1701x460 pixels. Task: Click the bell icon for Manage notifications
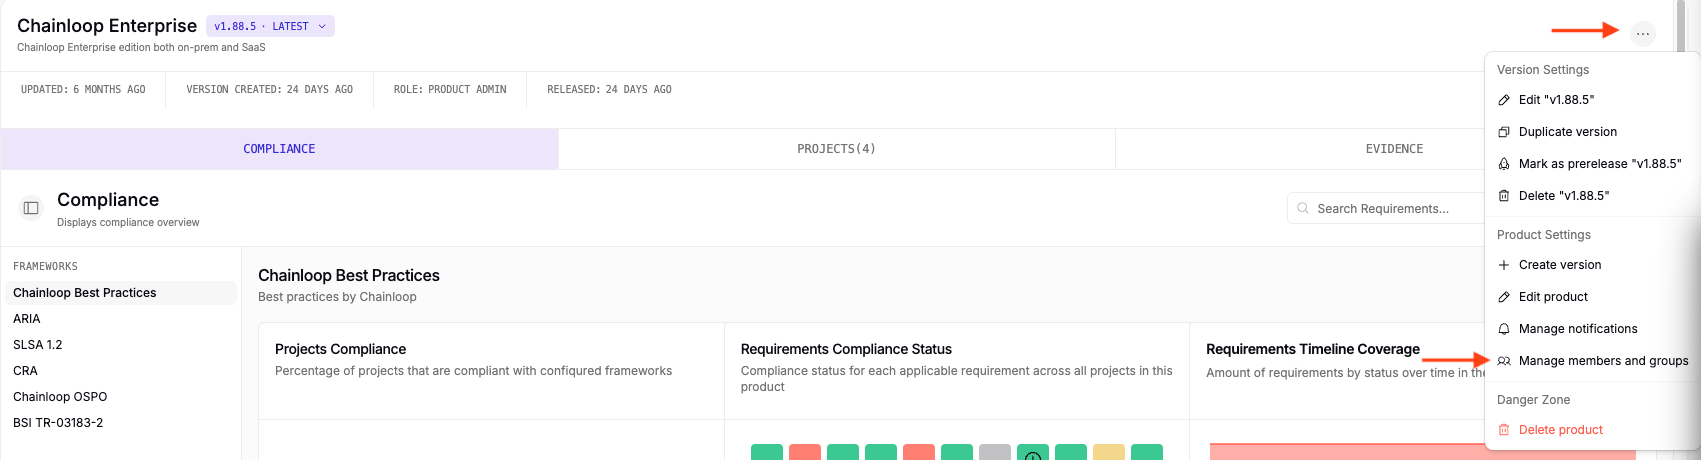pyautogui.click(x=1504, y=329)
